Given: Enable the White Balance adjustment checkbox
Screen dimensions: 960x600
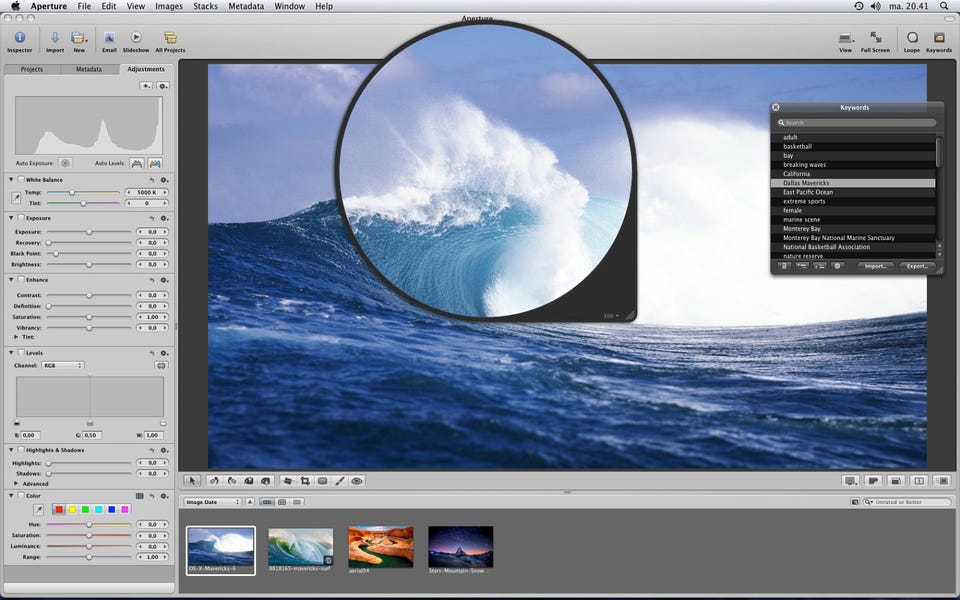Looking at the screenshot, I should 21,180.
